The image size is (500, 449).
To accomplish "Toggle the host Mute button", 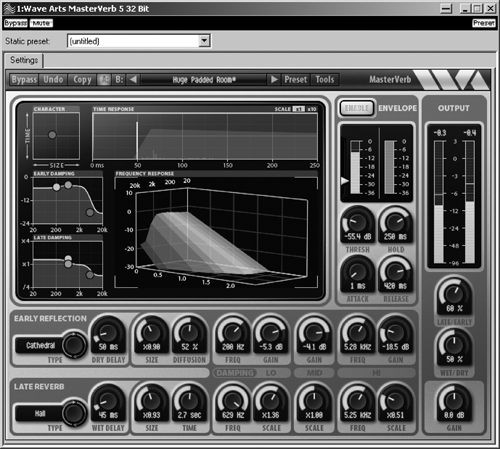I will [41, 23].
